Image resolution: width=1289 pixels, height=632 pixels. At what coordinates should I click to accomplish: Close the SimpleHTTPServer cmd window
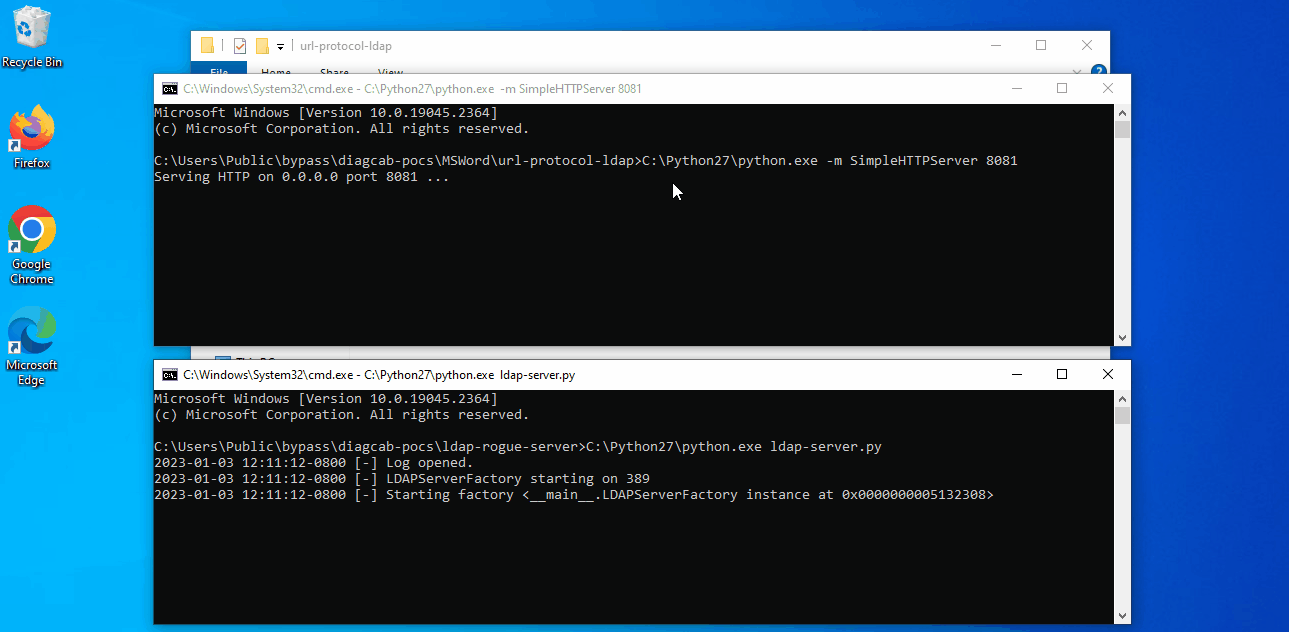[x=1108, y=88]
